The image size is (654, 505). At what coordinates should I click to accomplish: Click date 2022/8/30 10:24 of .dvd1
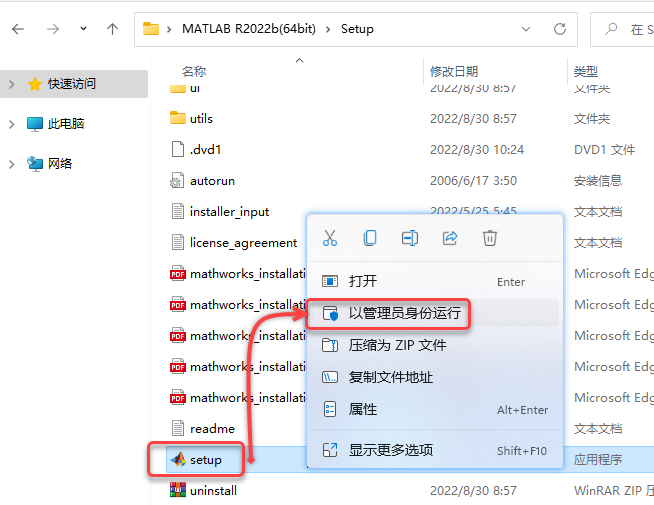[x=477, y=150]
